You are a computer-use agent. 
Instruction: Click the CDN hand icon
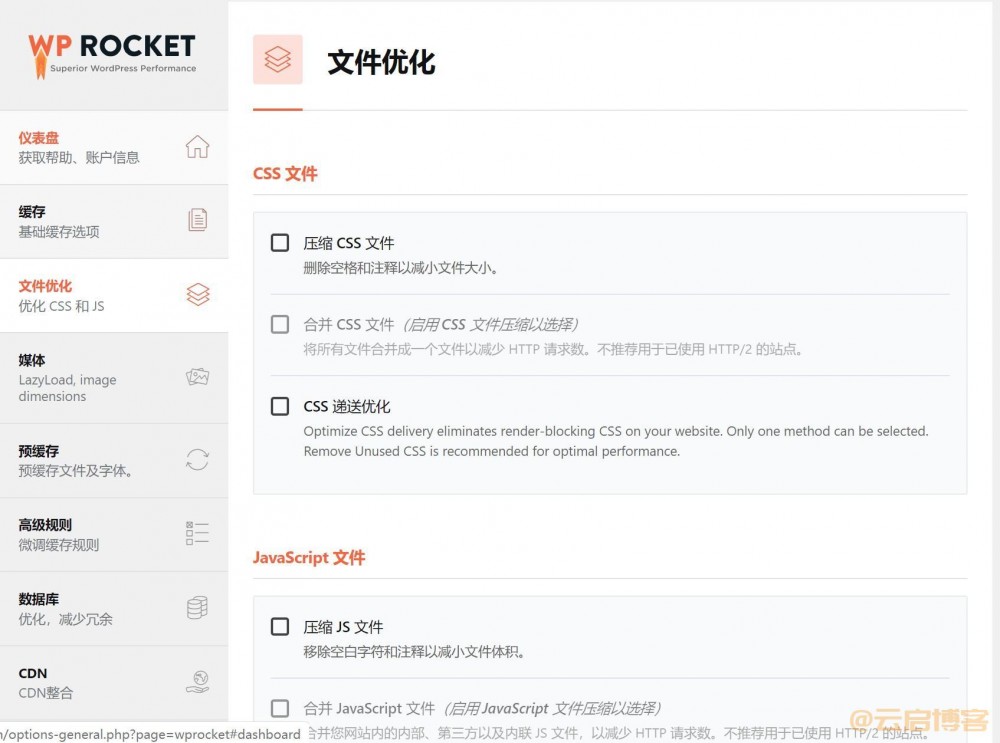click(x=197, y=680)
